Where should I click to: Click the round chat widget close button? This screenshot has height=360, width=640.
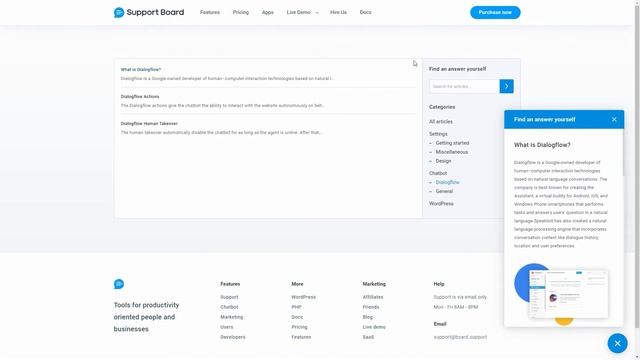pyautogui.click(x=617, y=343)
